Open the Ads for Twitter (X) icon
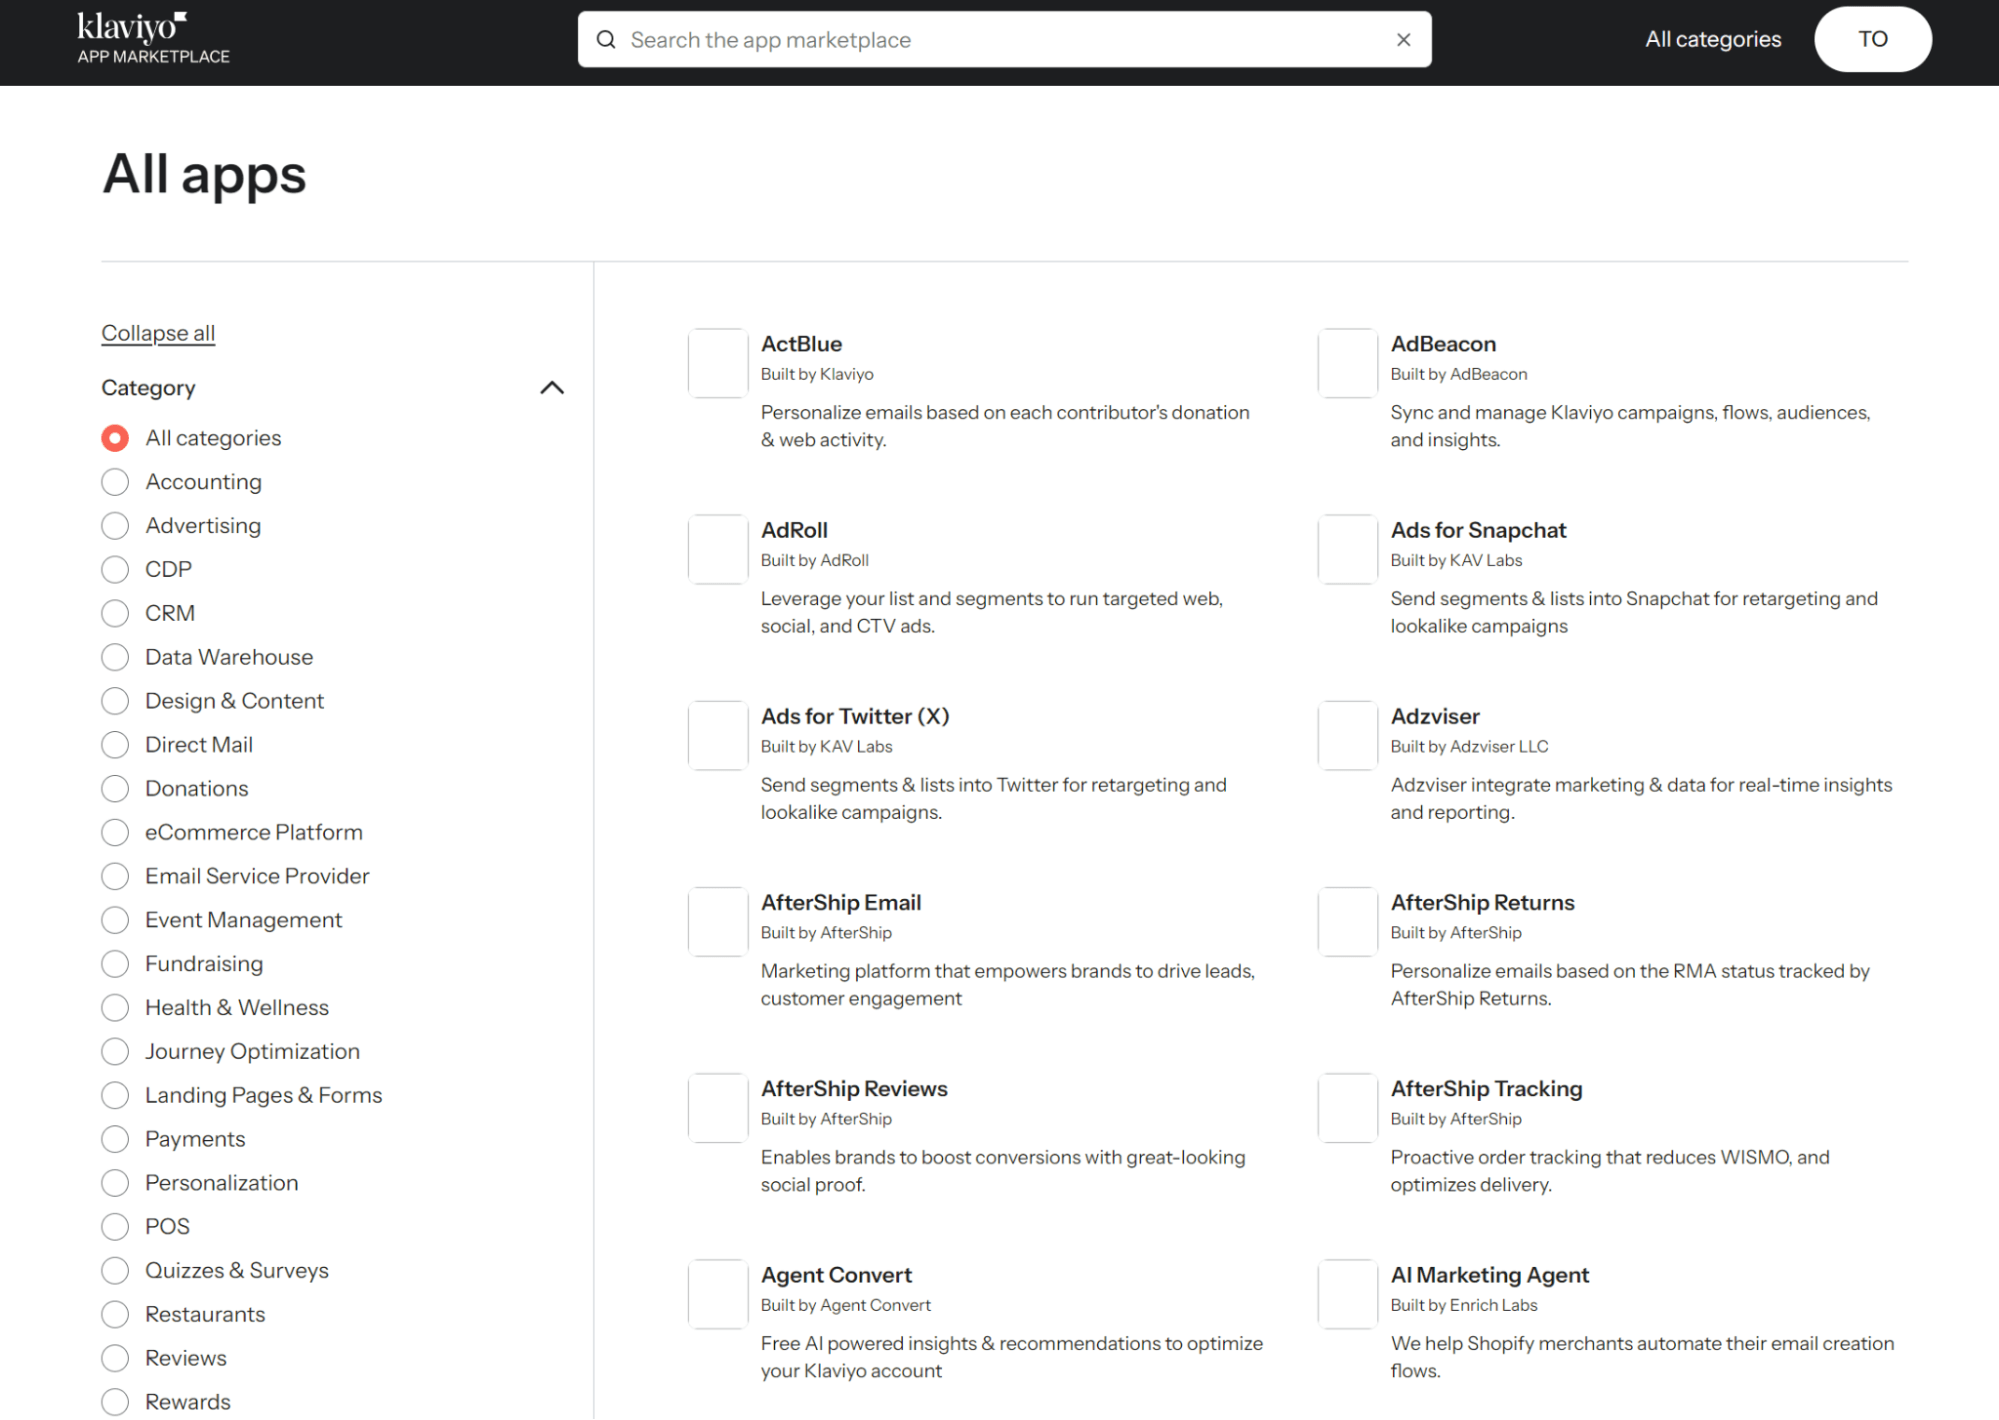The height and width of the screenshot is (1420, 1999). point(718,735)
